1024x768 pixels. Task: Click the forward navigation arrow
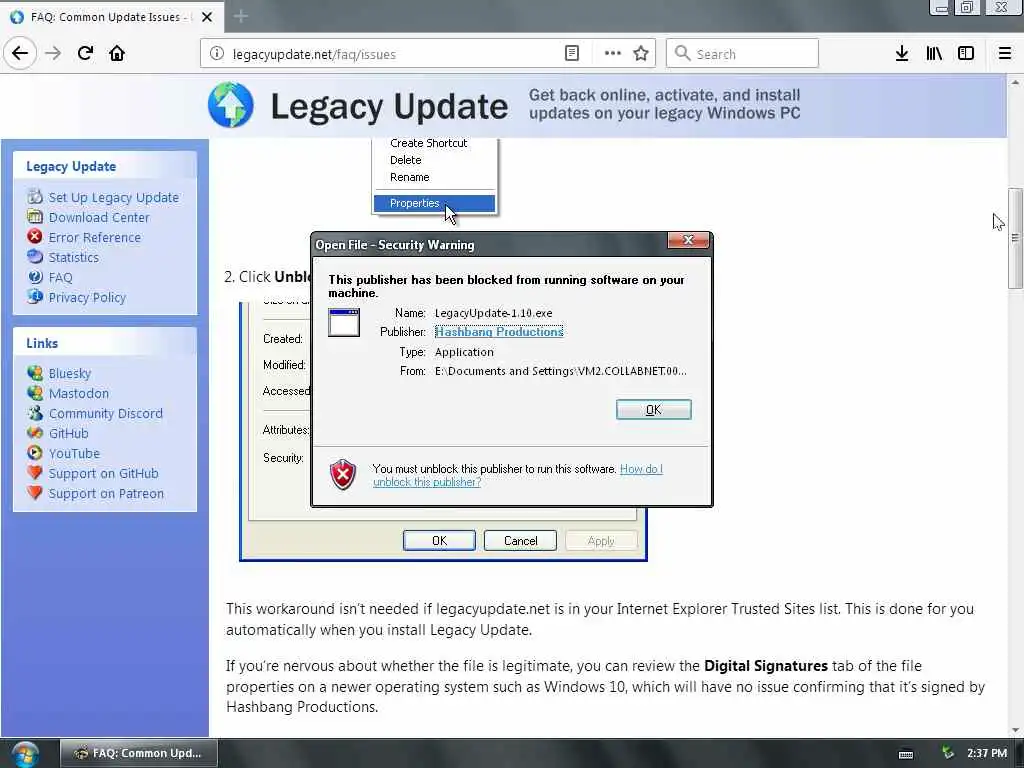pyautogui.click(x=53, y=54)
